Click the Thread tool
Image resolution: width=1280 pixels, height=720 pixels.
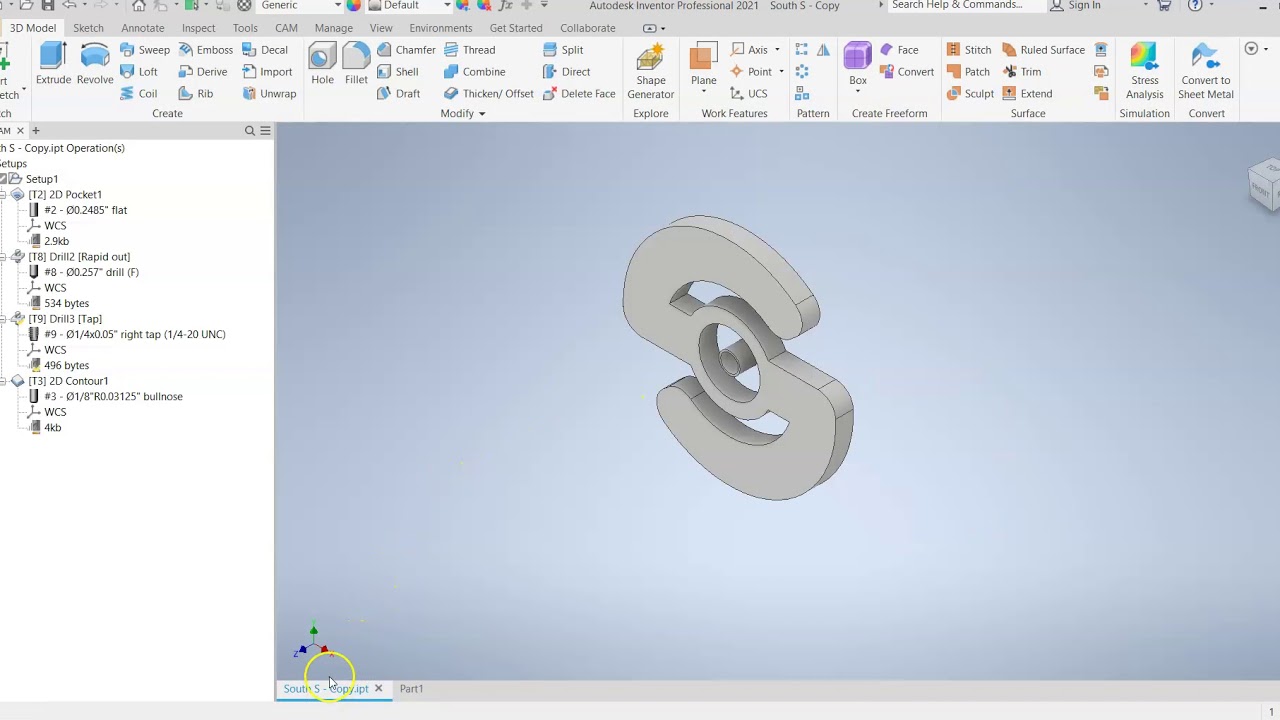click(x=469, y=50)
